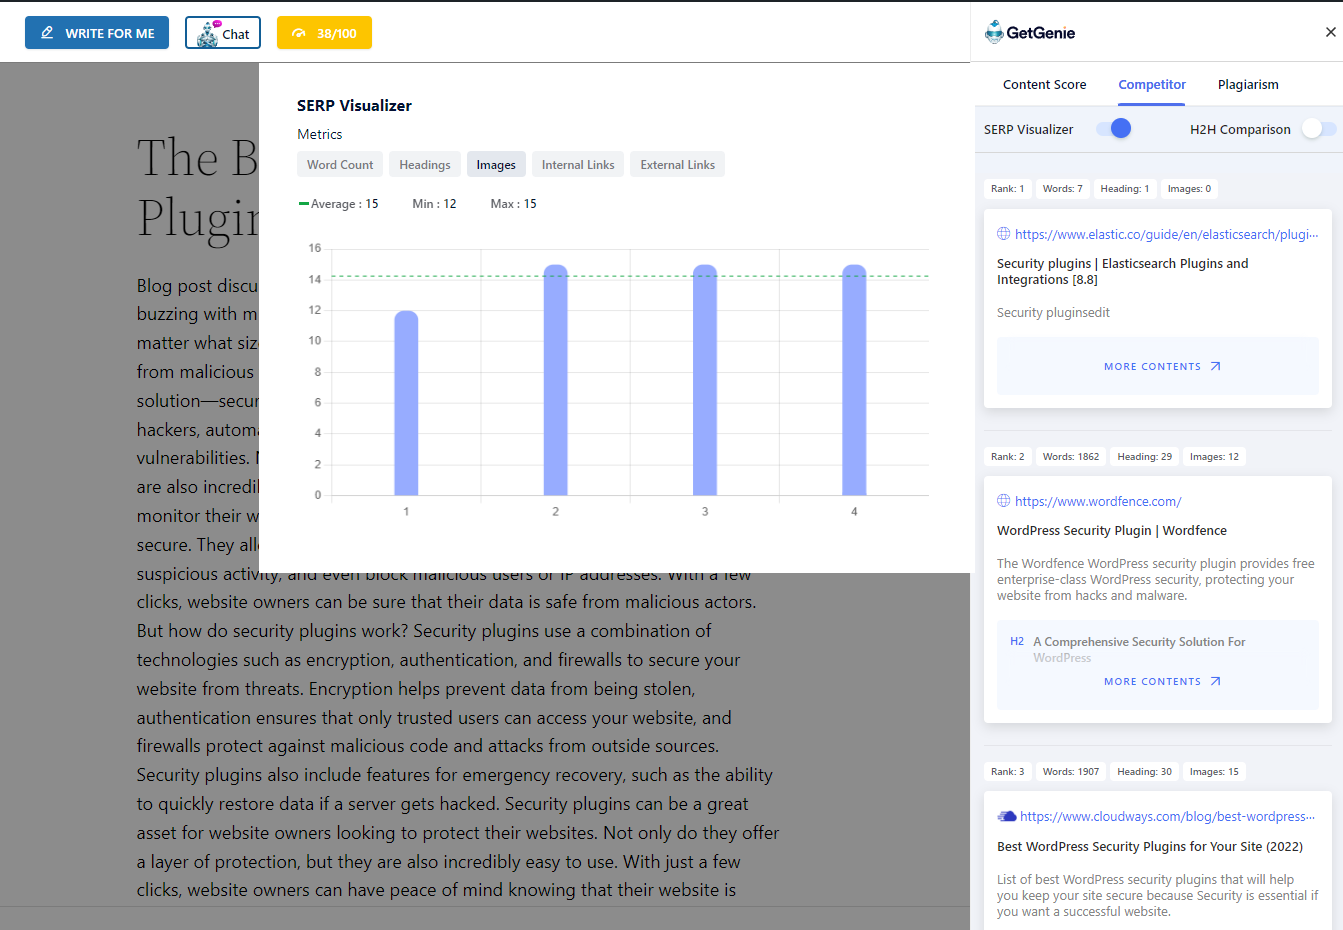Viewport: 1343px width, 930px height.
Task: Click the GetGenie logo in panel header
Action: click(1030, 32)
